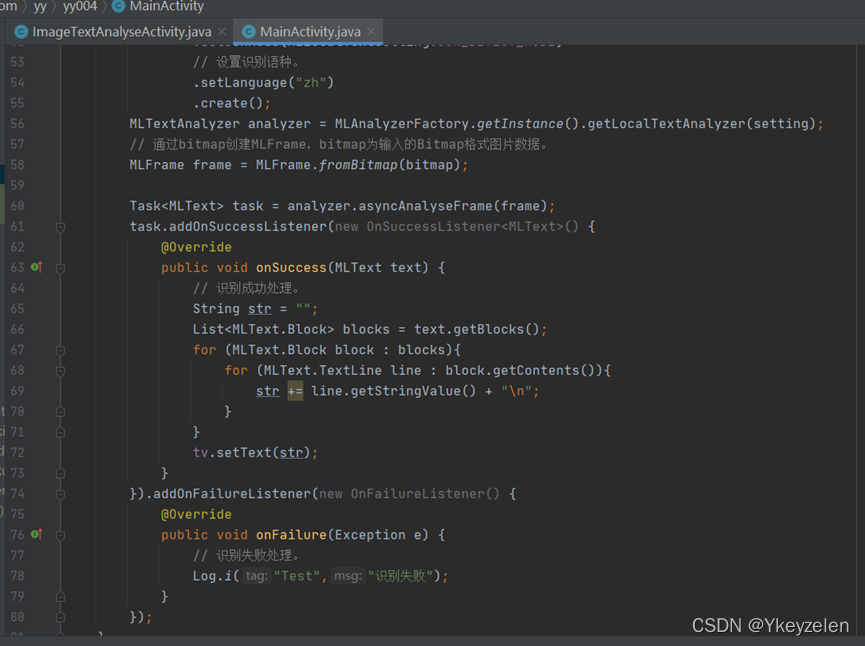Close the ImageTextAnalyseActivity.java tab

(222, 31)
